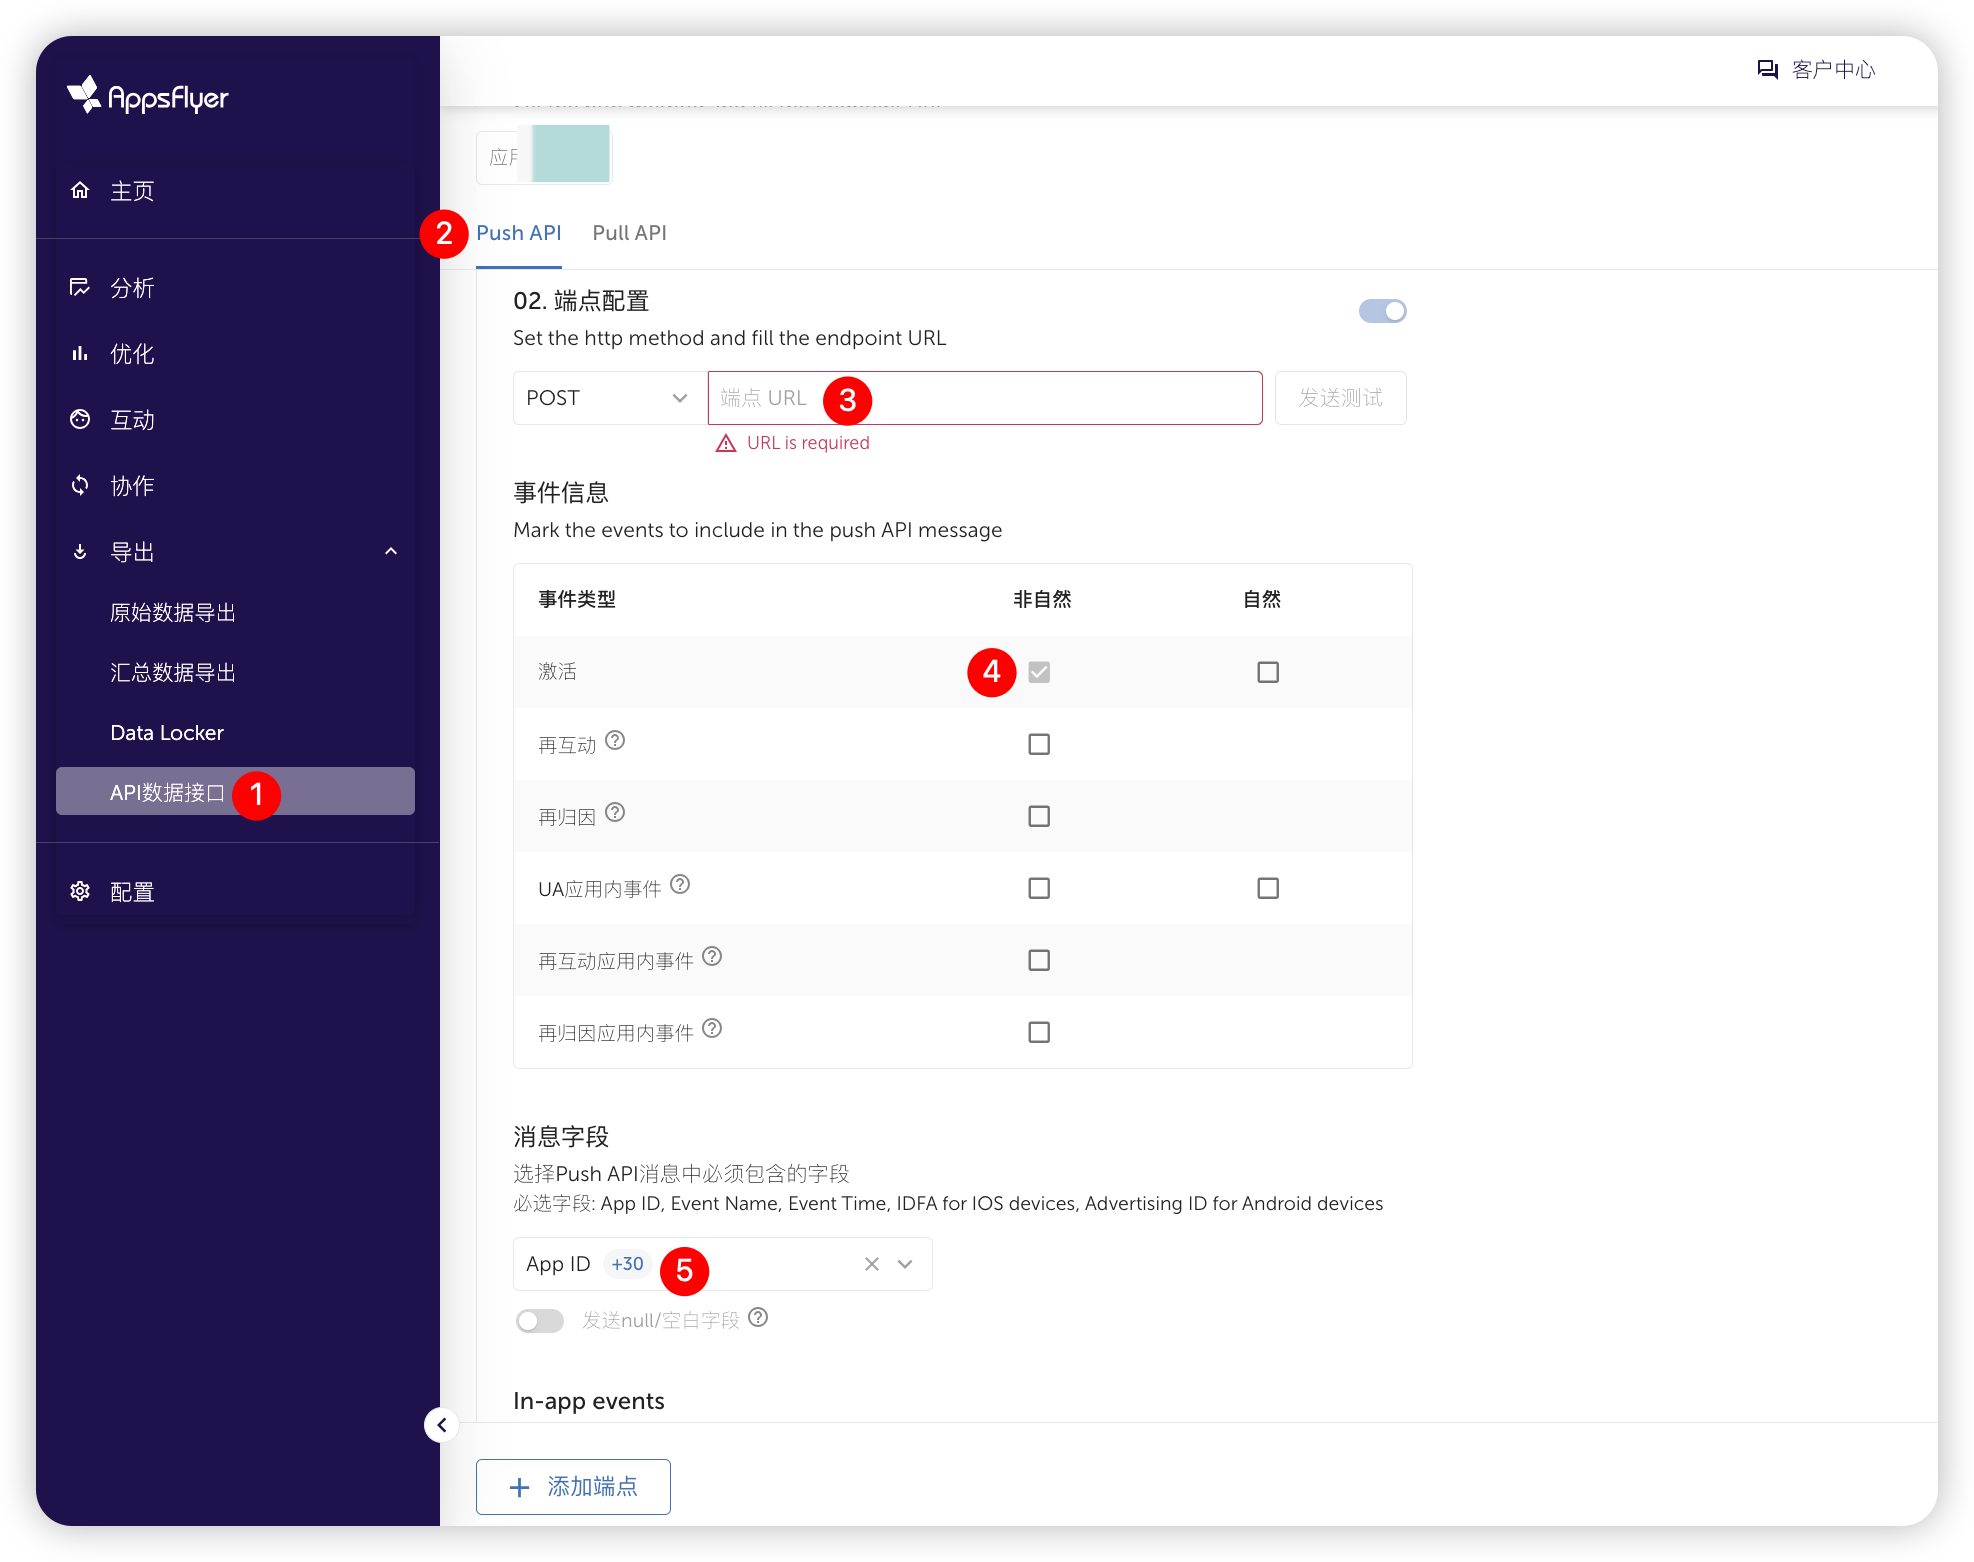Screen dimensions: 1974x1562
Task: Open the 优化 section
Action: coord(131,353)
